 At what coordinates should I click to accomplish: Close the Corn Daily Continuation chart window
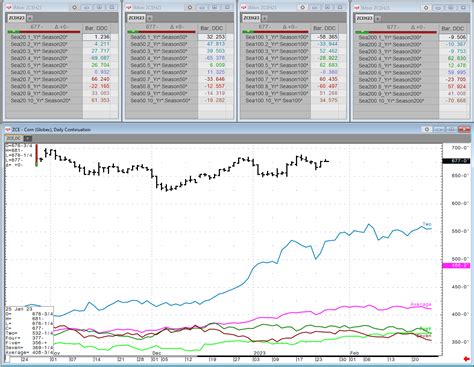[x=465, y=129]
